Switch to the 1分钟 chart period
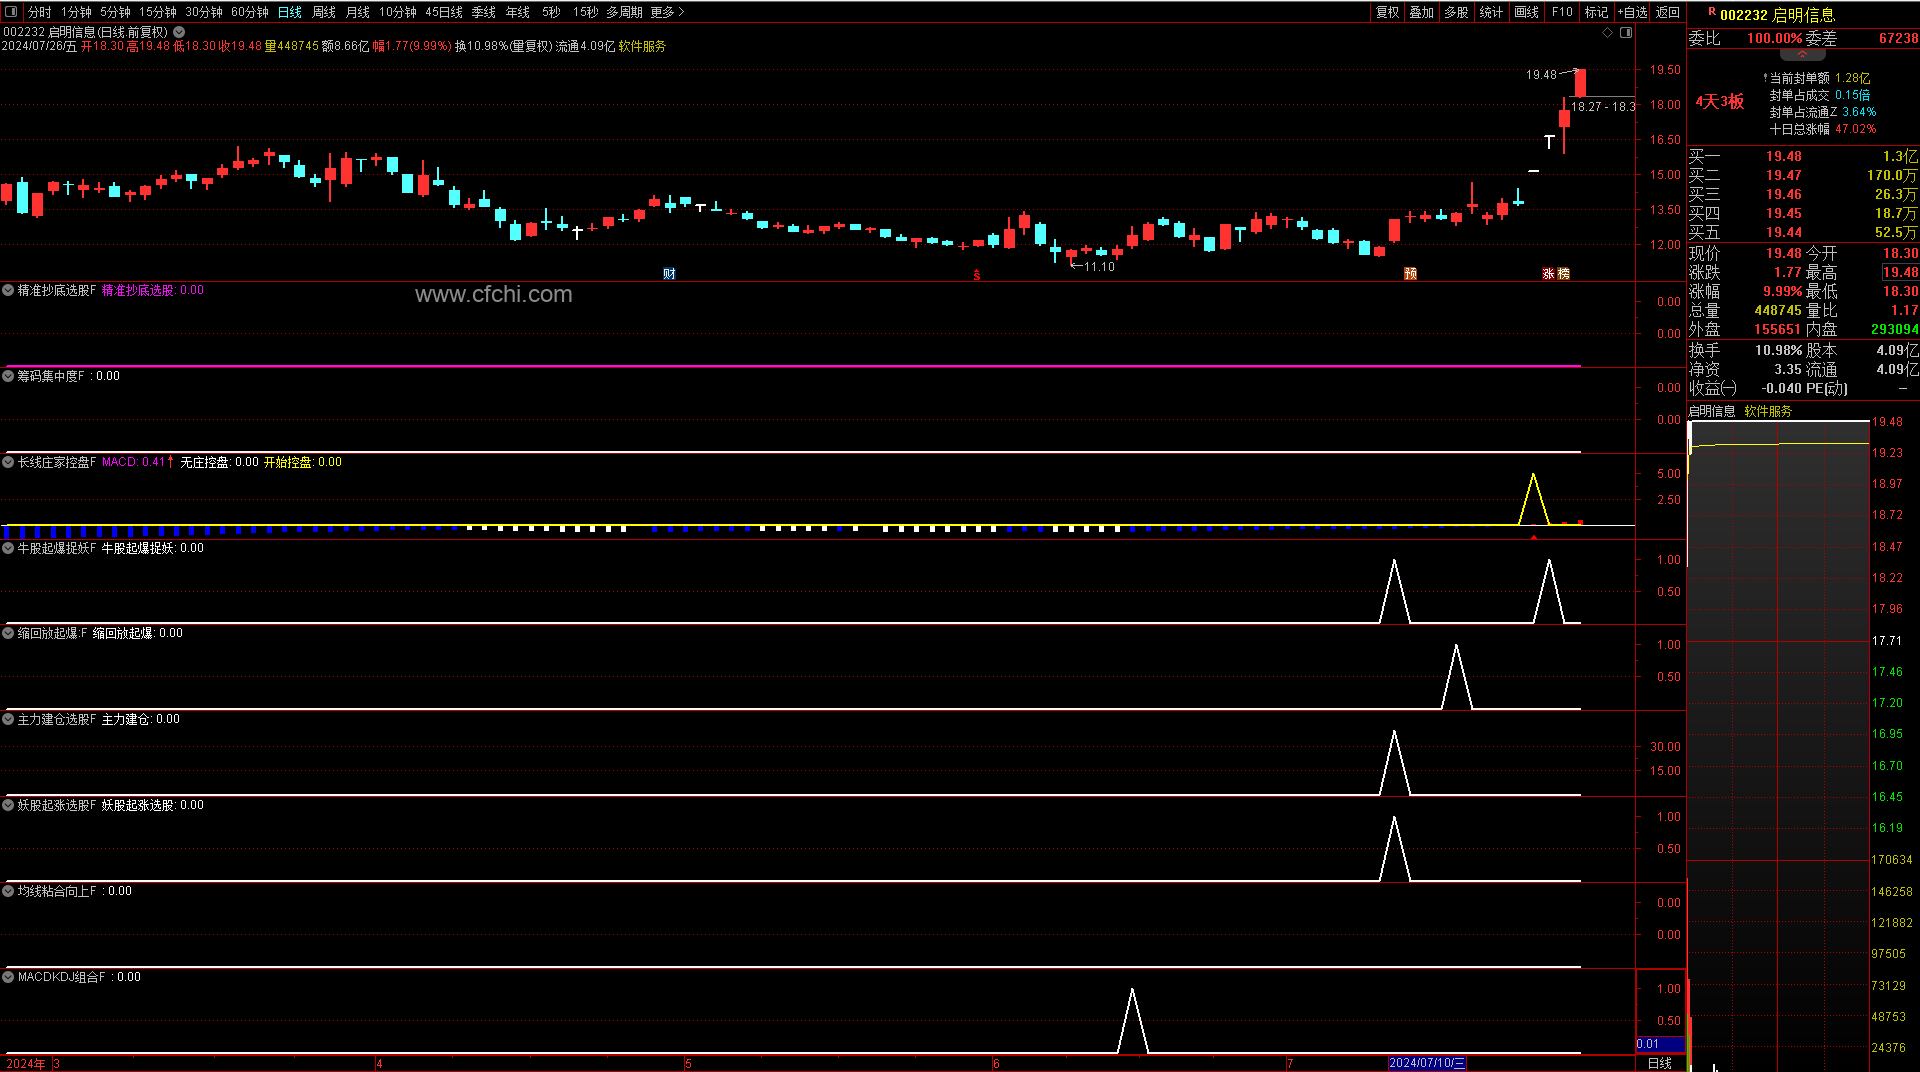The width and height of the screenshot is (1920, 1072). [x=76, y=12]
